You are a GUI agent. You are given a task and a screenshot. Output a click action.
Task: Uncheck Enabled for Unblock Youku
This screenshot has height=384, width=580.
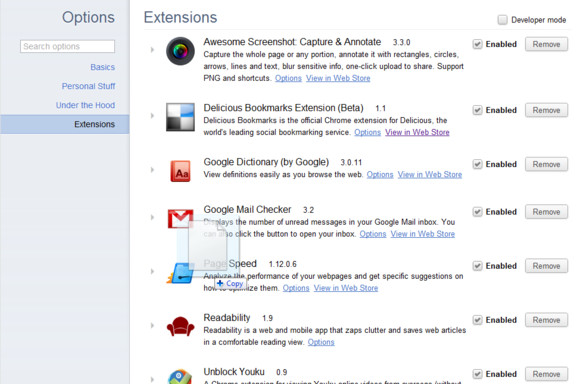click(477, 374)
